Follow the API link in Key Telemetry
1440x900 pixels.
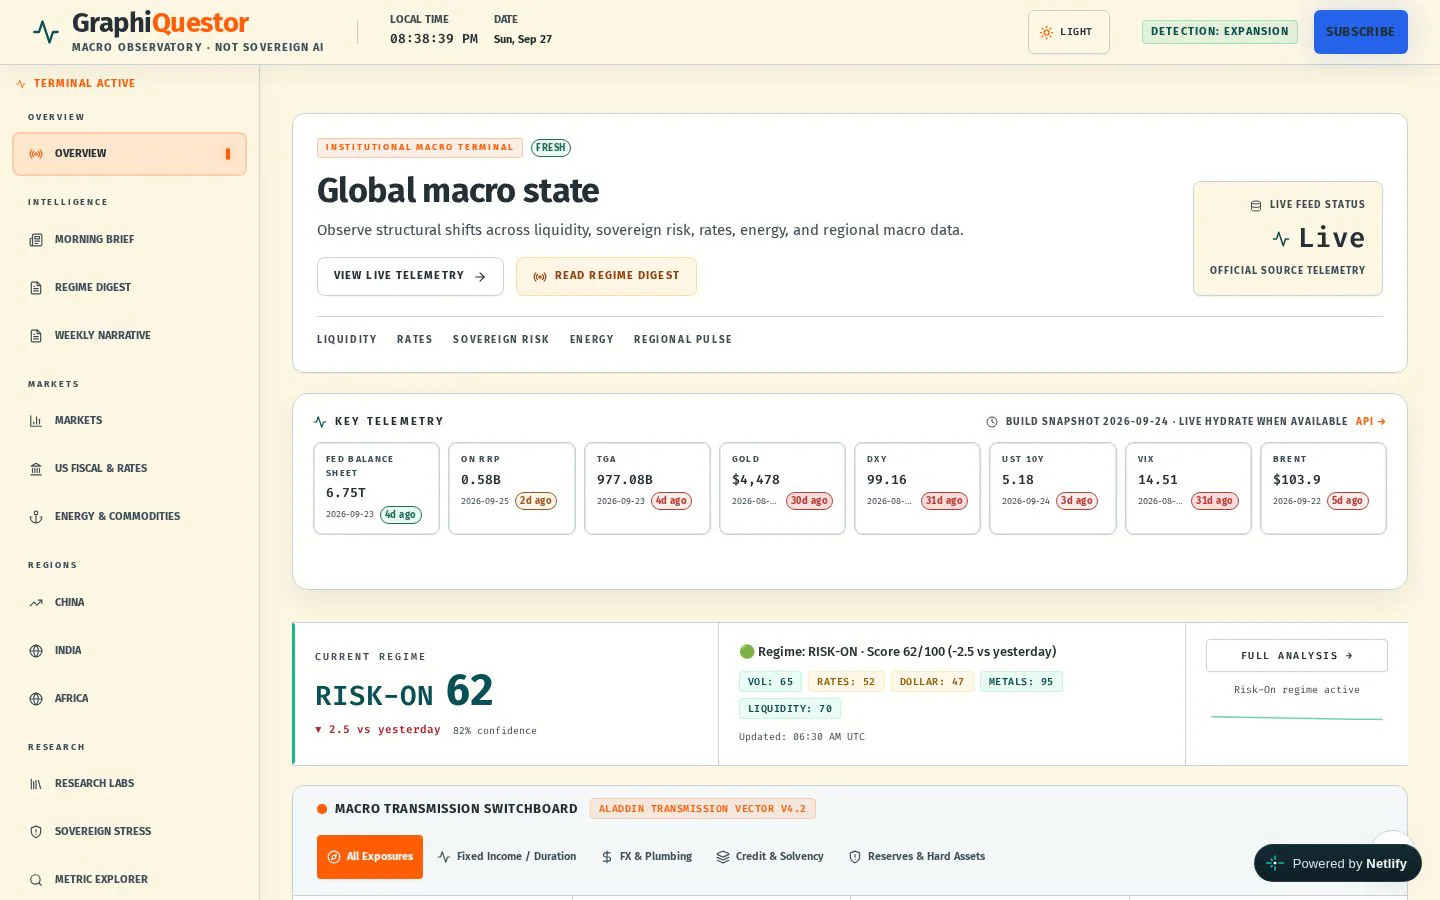1371,422
